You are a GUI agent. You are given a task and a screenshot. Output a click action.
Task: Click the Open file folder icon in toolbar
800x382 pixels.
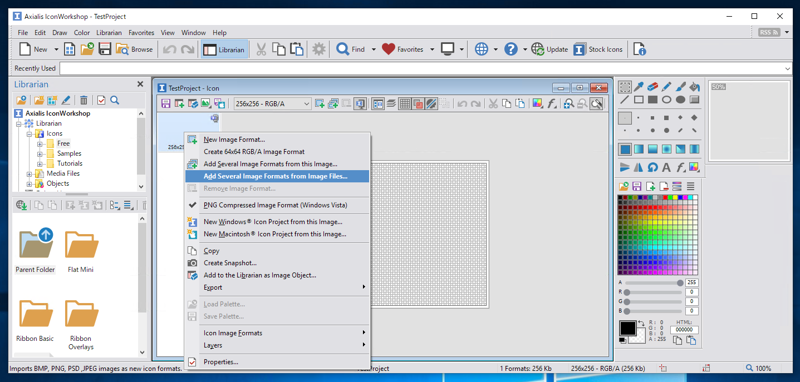(87, 49)
